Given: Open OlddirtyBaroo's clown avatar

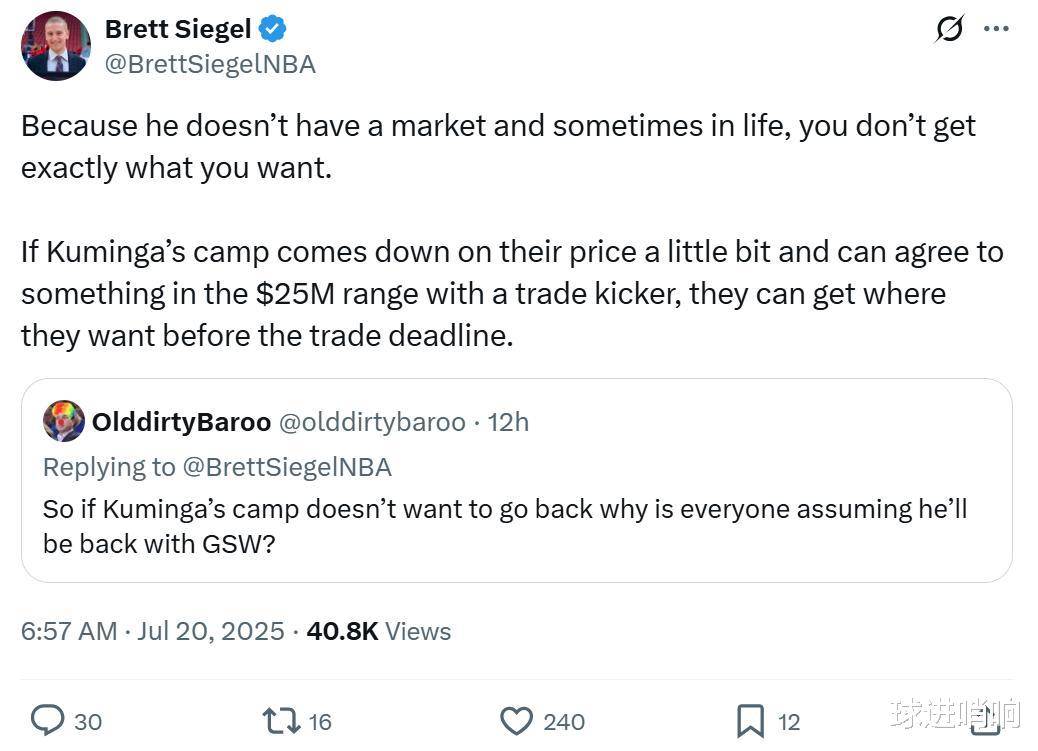Looking at the screenshot, I should click(x=64, y=421).
